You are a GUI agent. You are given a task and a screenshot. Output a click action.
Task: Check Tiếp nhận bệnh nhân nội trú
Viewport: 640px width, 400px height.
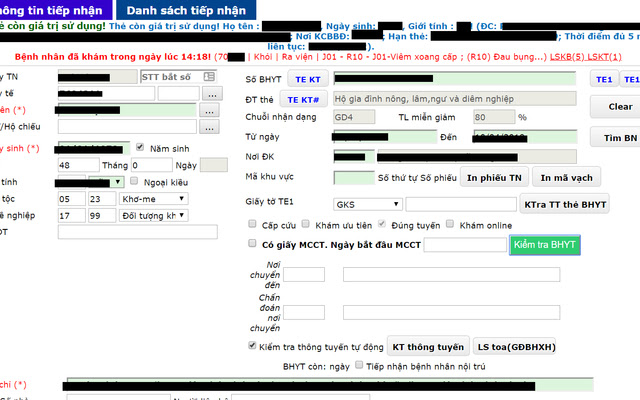pos(359,364)
